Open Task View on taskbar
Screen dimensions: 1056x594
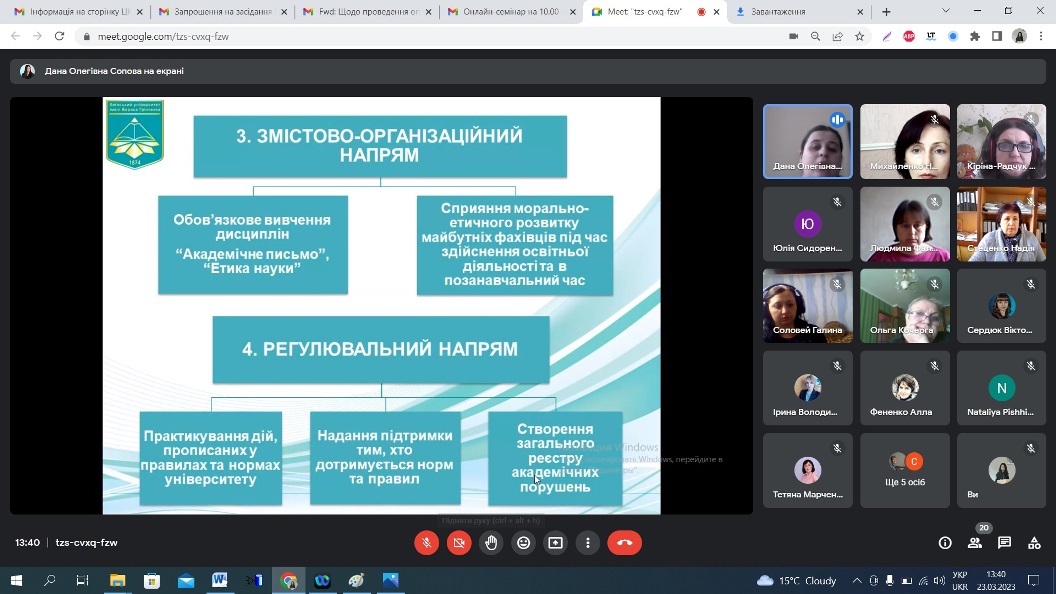(x=82, y=581)
